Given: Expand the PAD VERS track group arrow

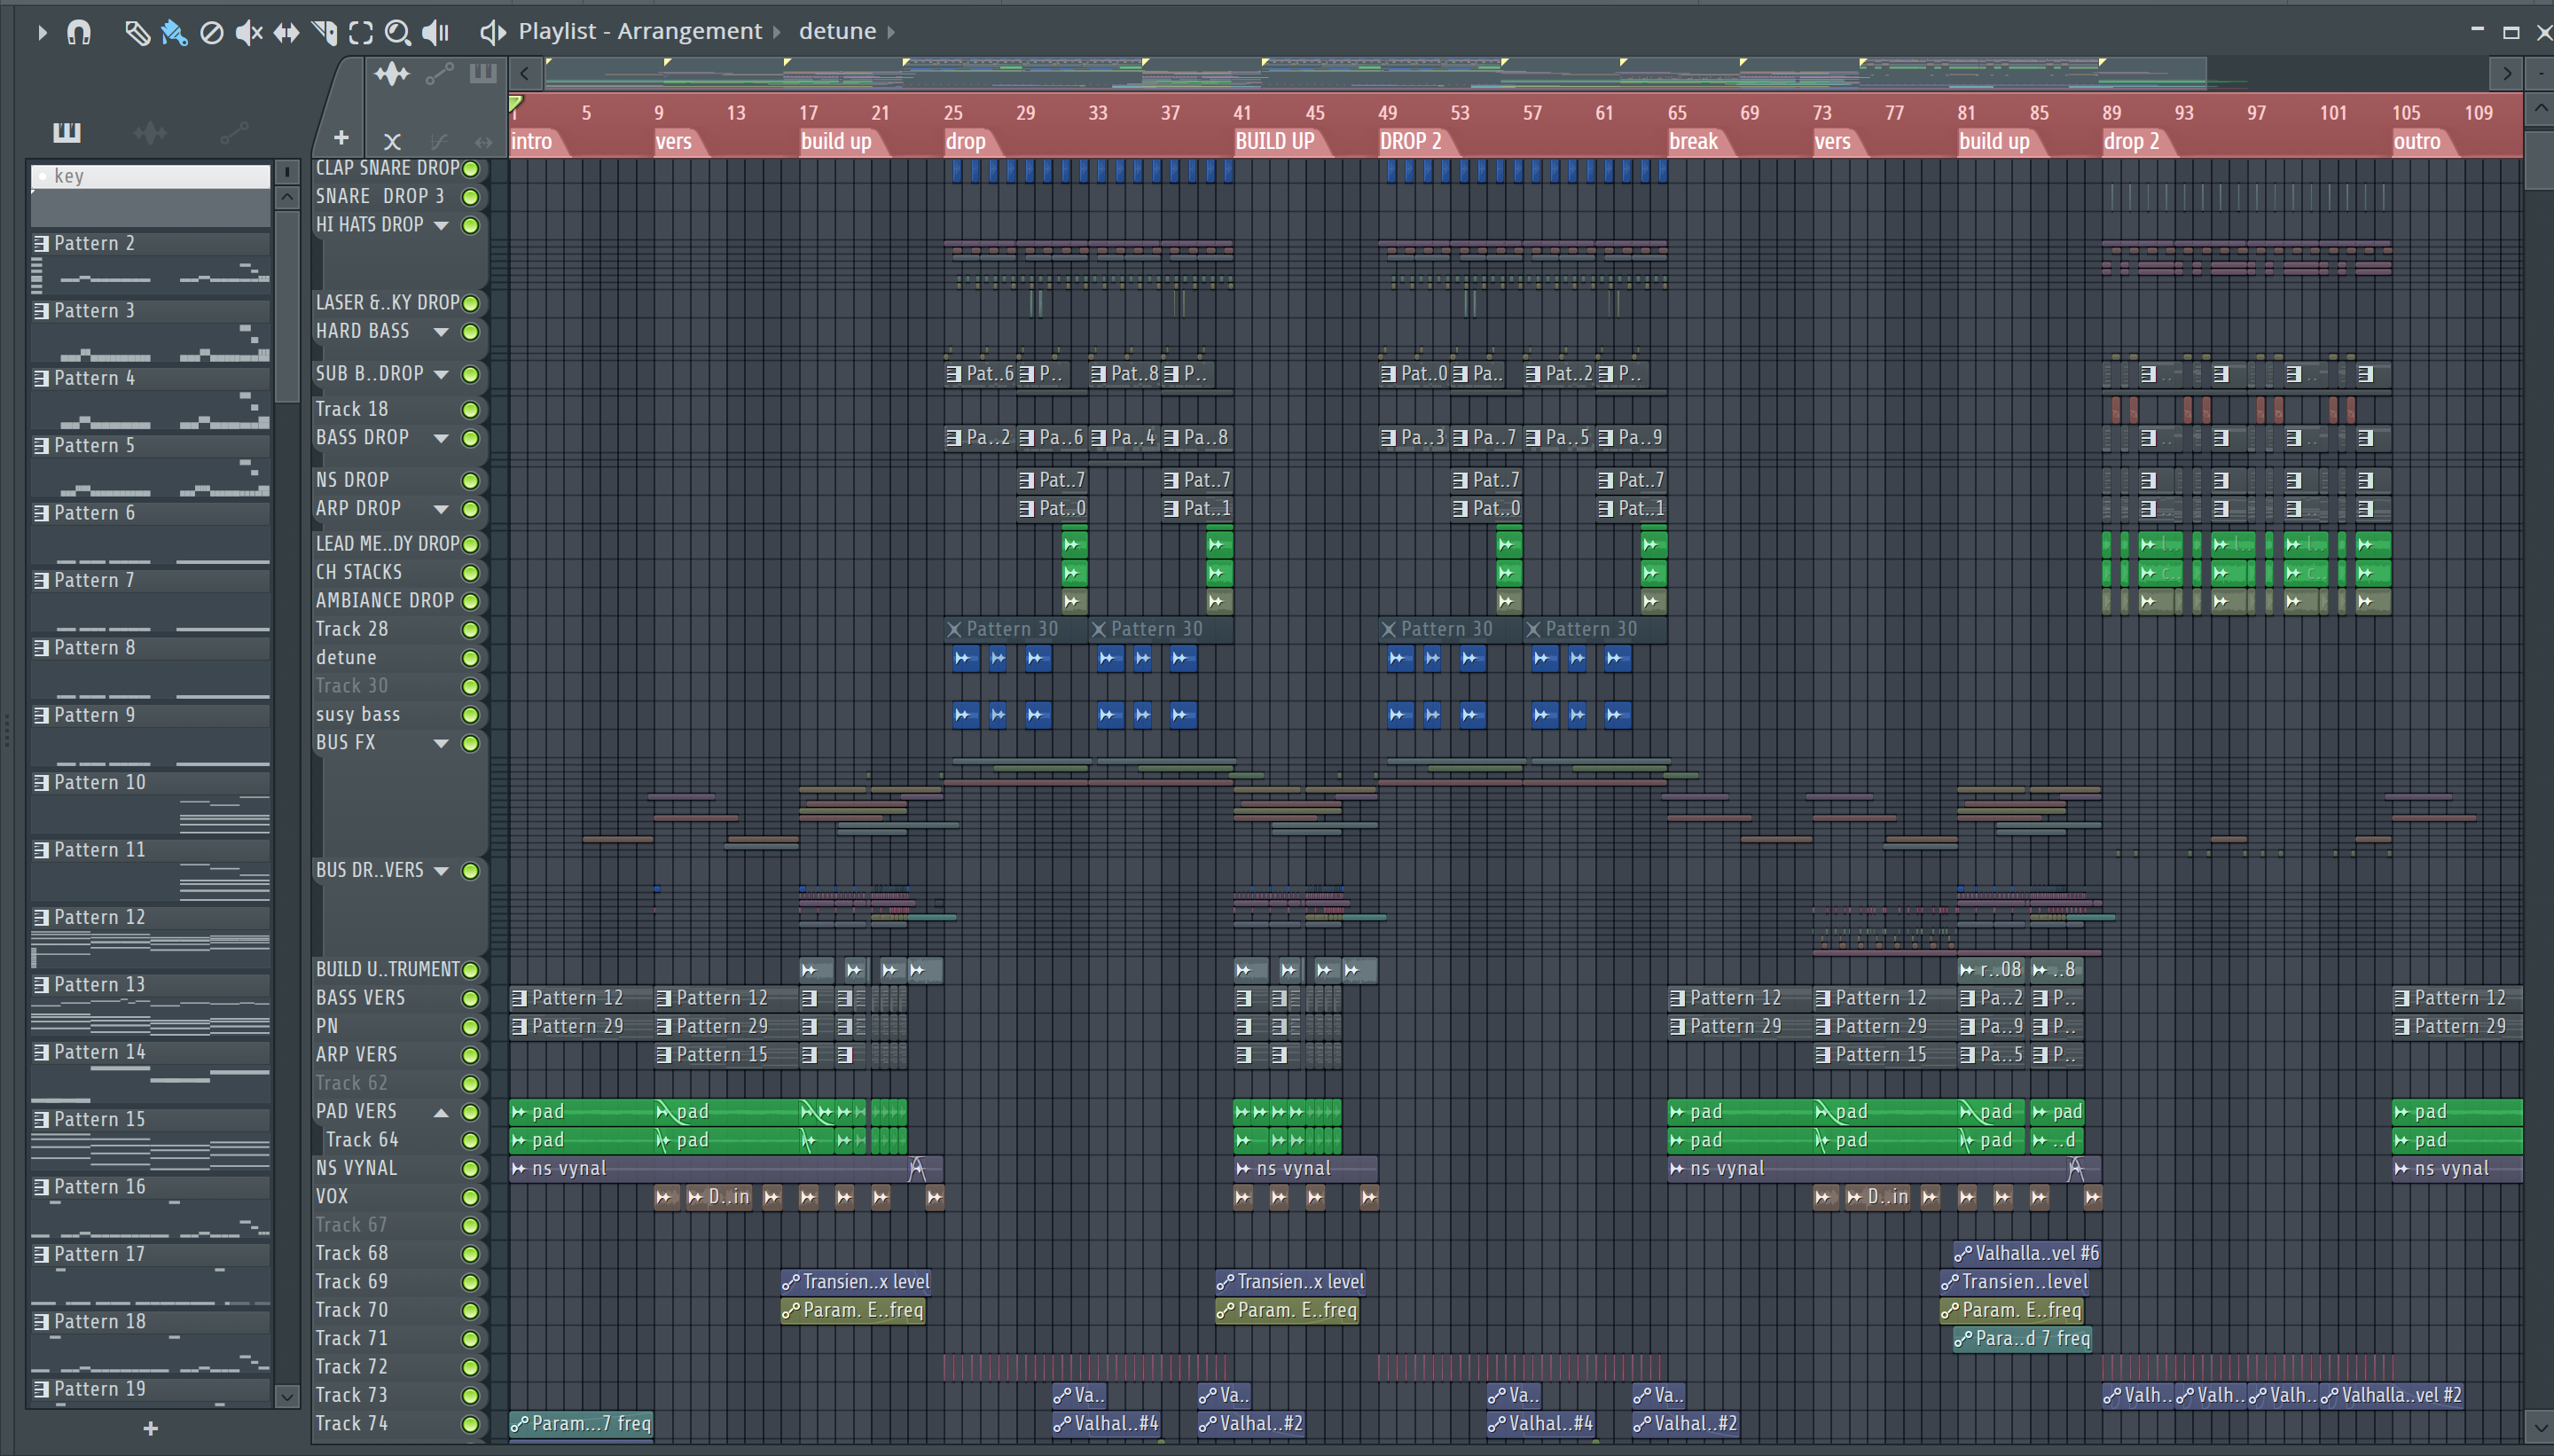Looking at the screenshot, I should [441, 1112].
